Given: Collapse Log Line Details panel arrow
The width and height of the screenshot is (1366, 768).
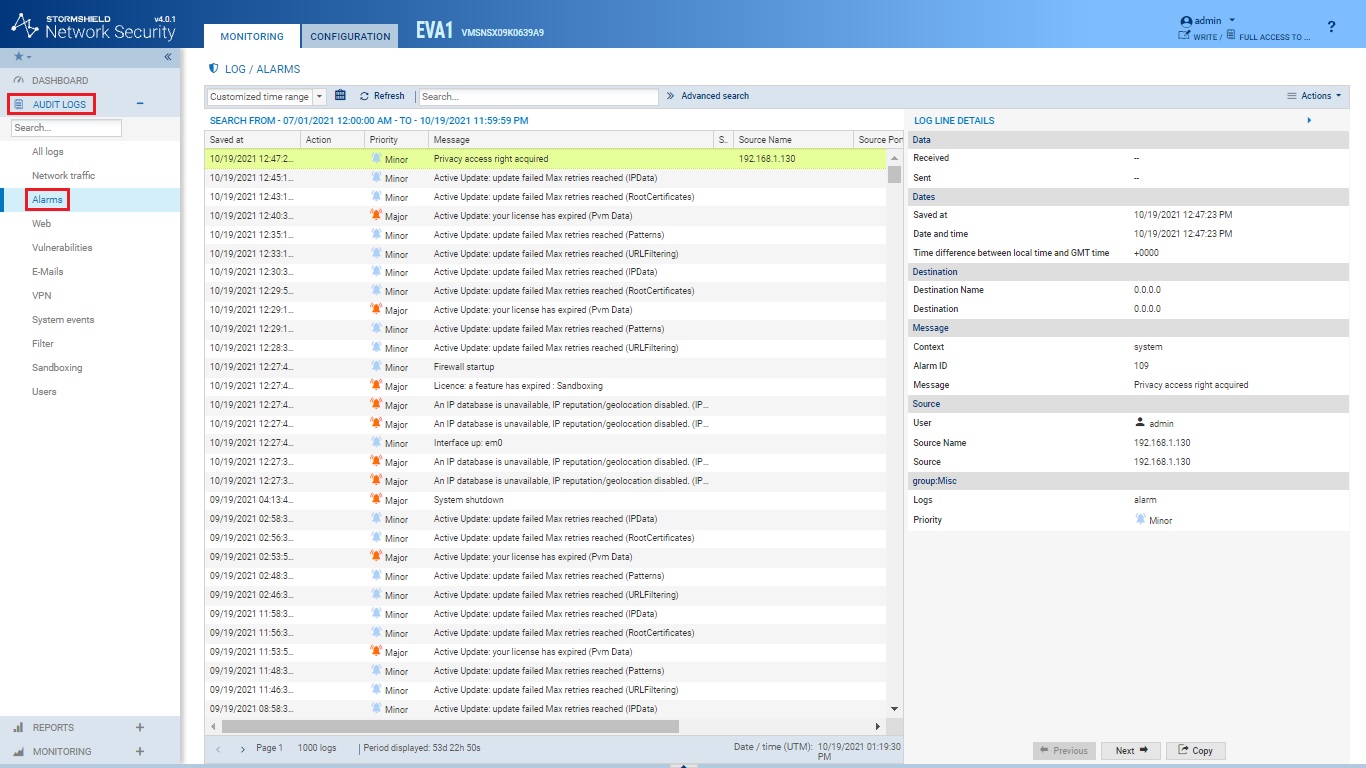Looking at the screenshot, I should coord(1309,120).
